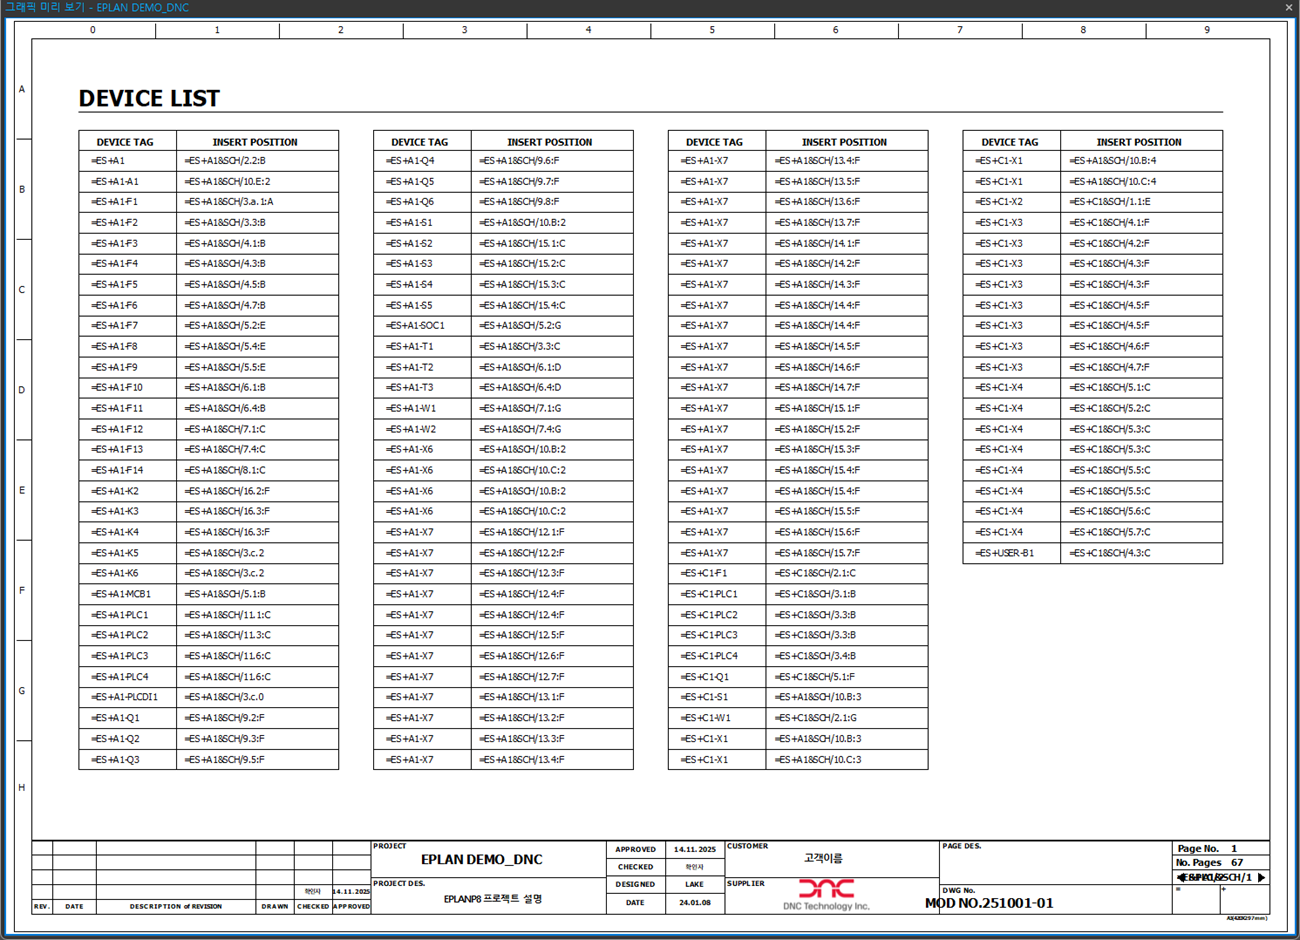Click the preview window title bar text
The image size is (1300, 940).
click(97, 7)
